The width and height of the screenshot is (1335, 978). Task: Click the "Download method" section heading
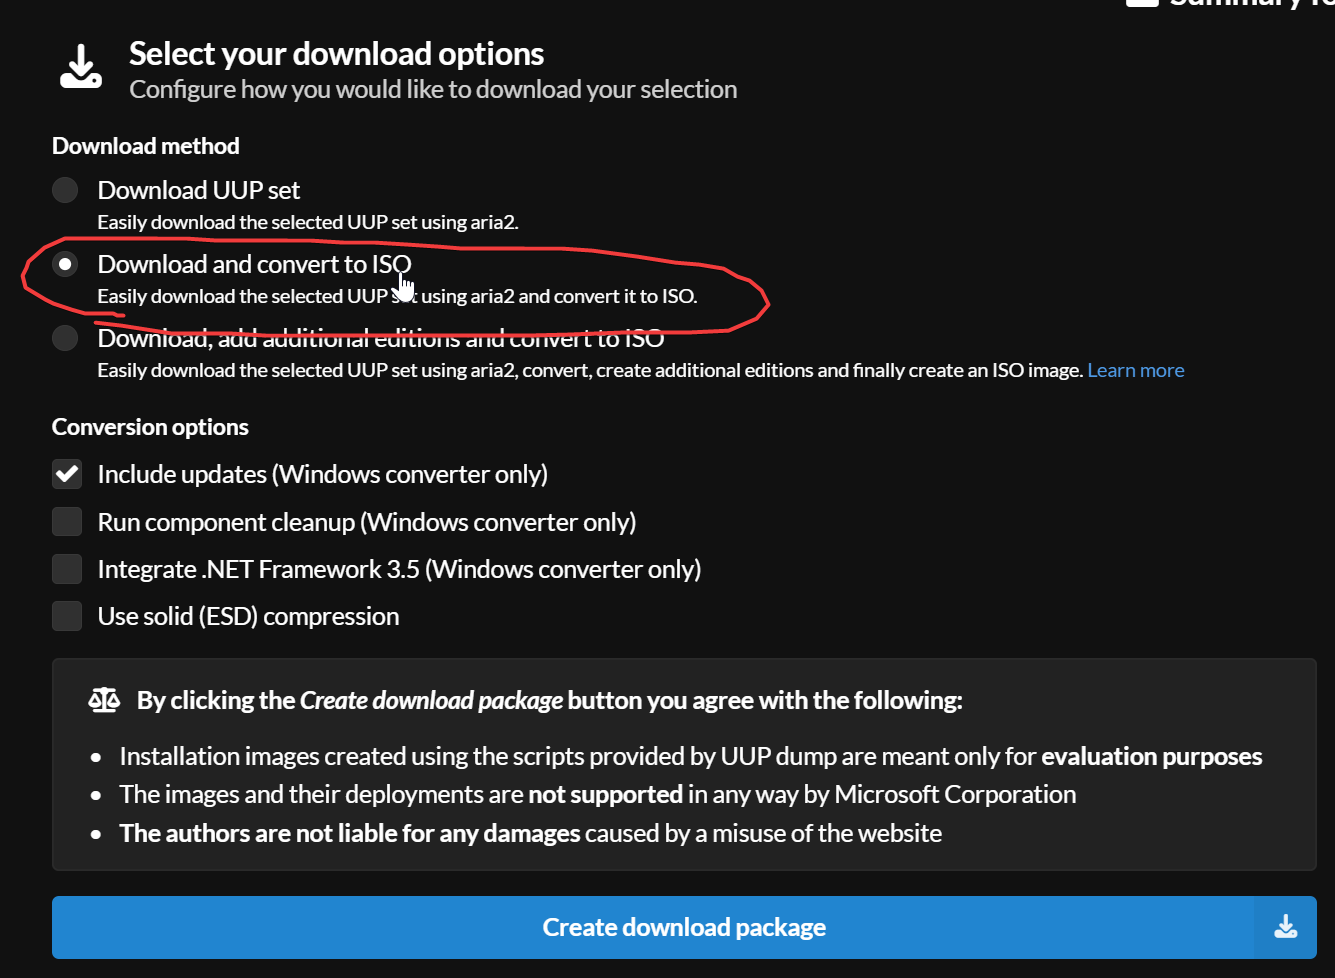[145, 146]
